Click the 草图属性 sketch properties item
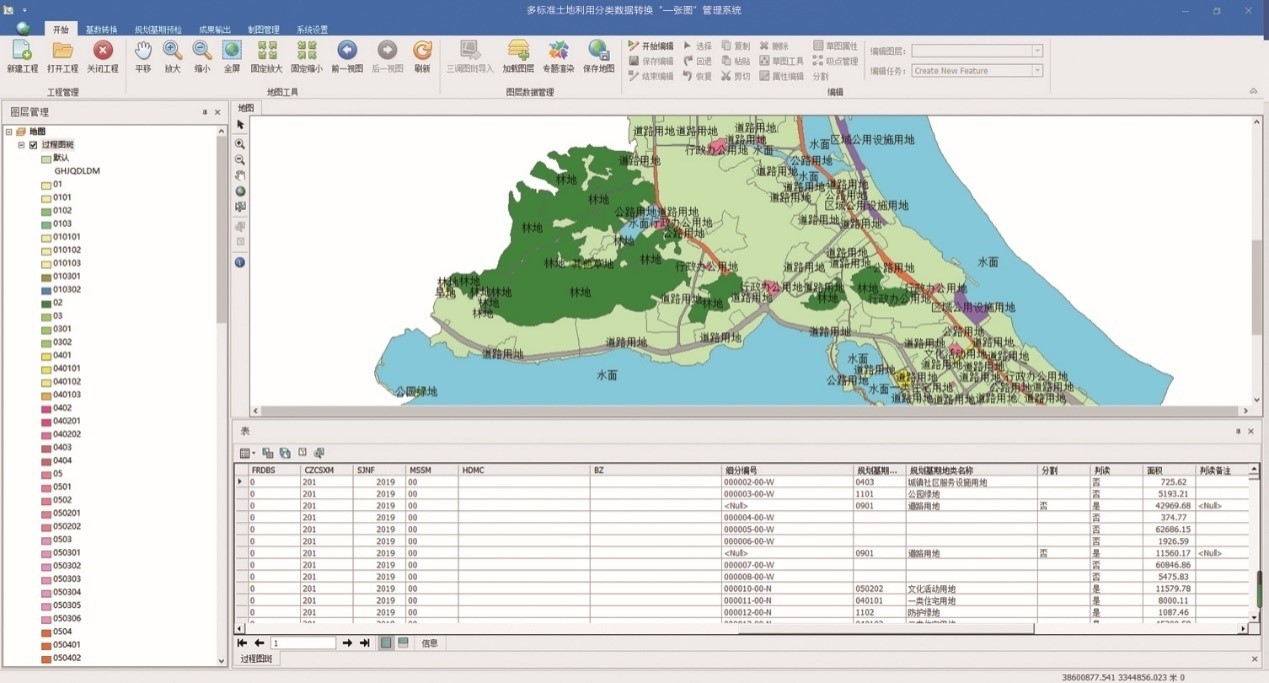This screenshot has height=683, width=1269. point(836,46)
